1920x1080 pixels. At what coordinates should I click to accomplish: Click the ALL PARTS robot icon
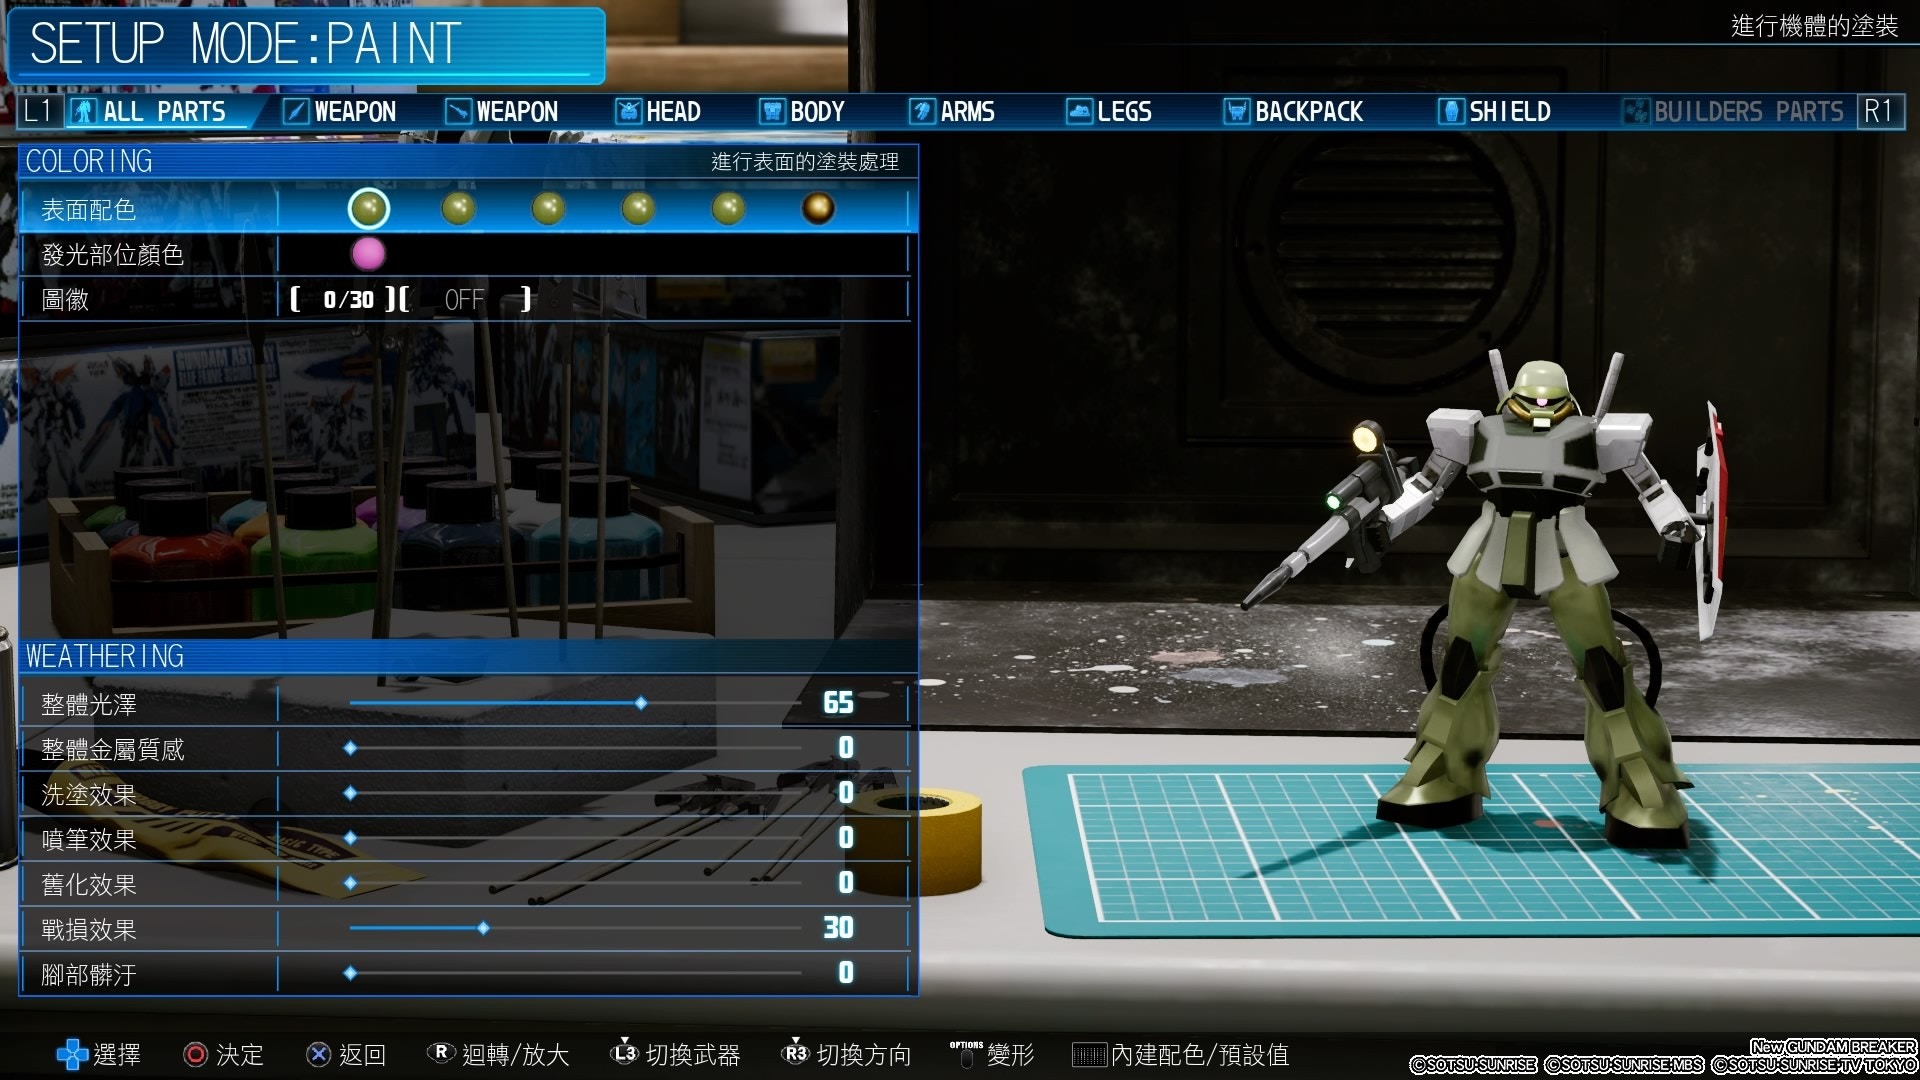pyautogui.click(x=84, y=111)
